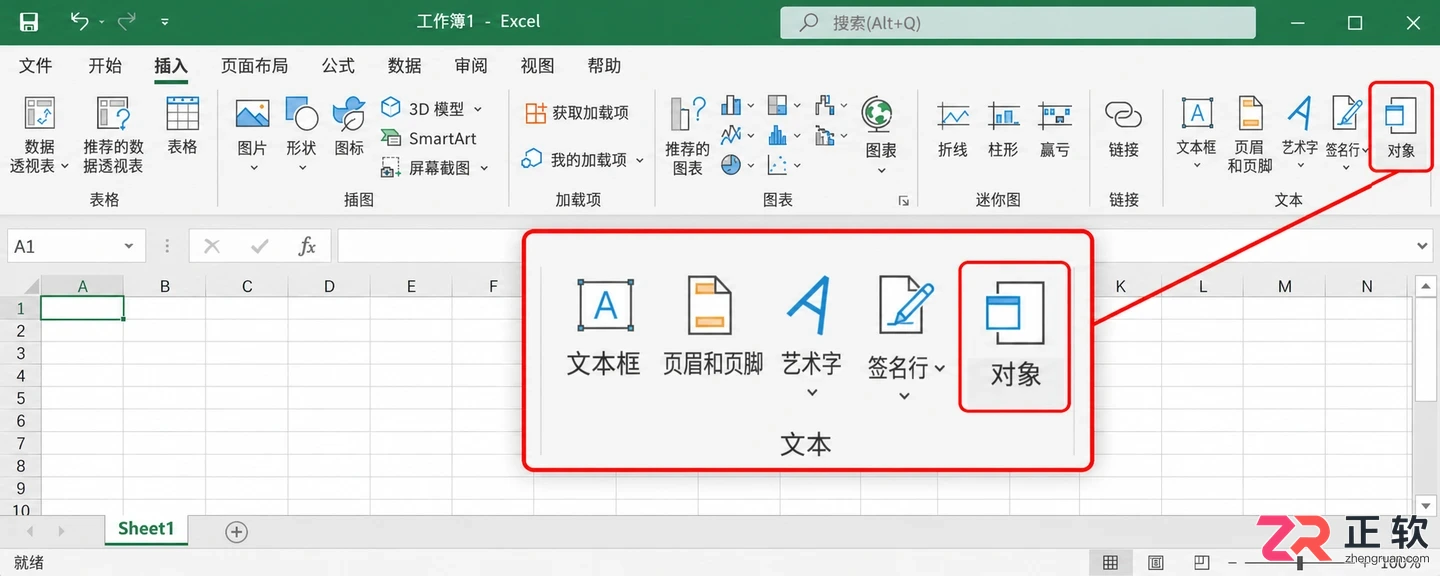Open Get Add-ins (获取加载项)
The height and width of the screenshot is (576, 1440).
(x=577, y=113)
